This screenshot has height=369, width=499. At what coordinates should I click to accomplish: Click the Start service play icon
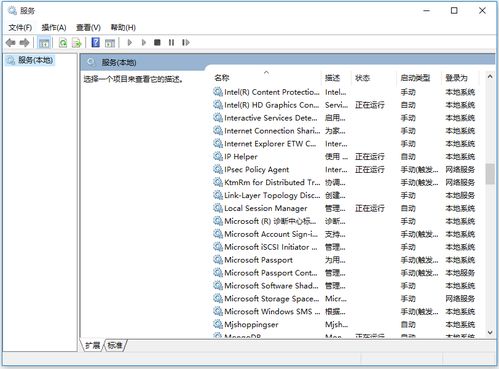pos(130,42)
